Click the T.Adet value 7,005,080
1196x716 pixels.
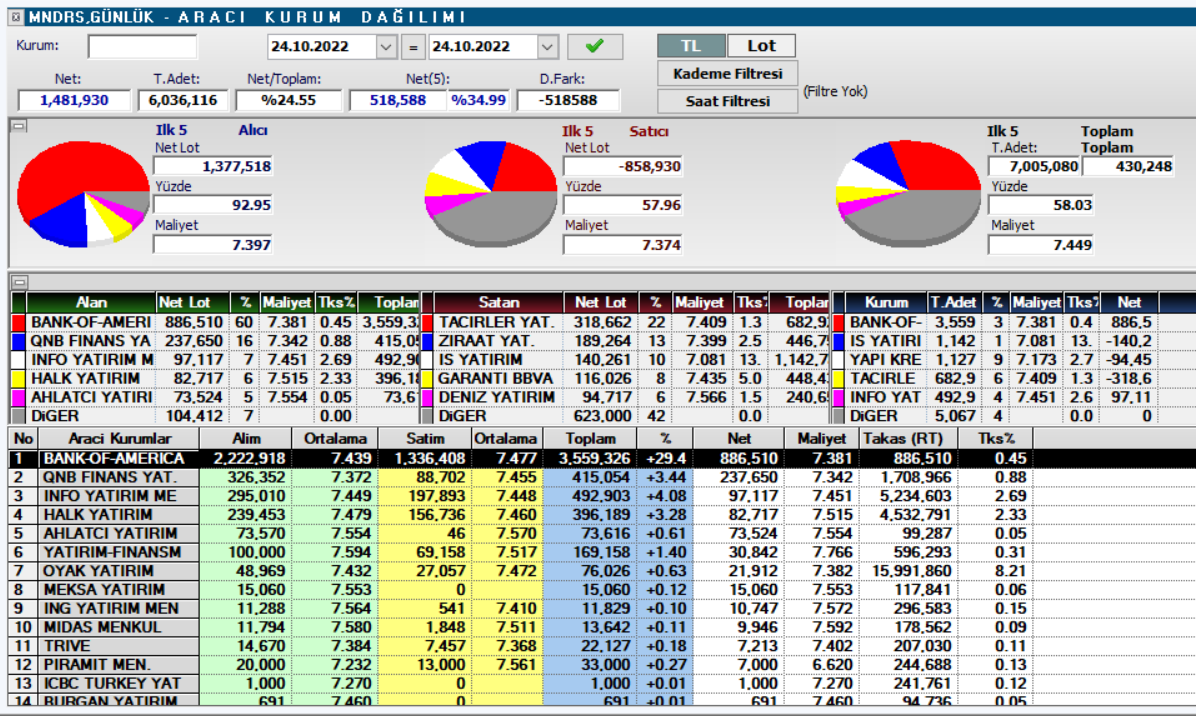click(x=1034, y=166)
